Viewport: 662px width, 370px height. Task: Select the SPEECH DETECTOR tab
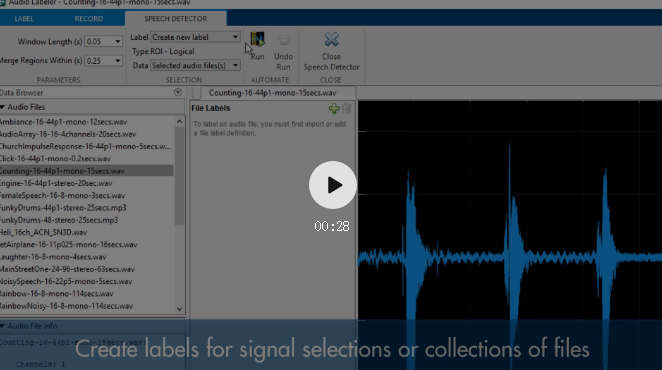tap(176, 19)
